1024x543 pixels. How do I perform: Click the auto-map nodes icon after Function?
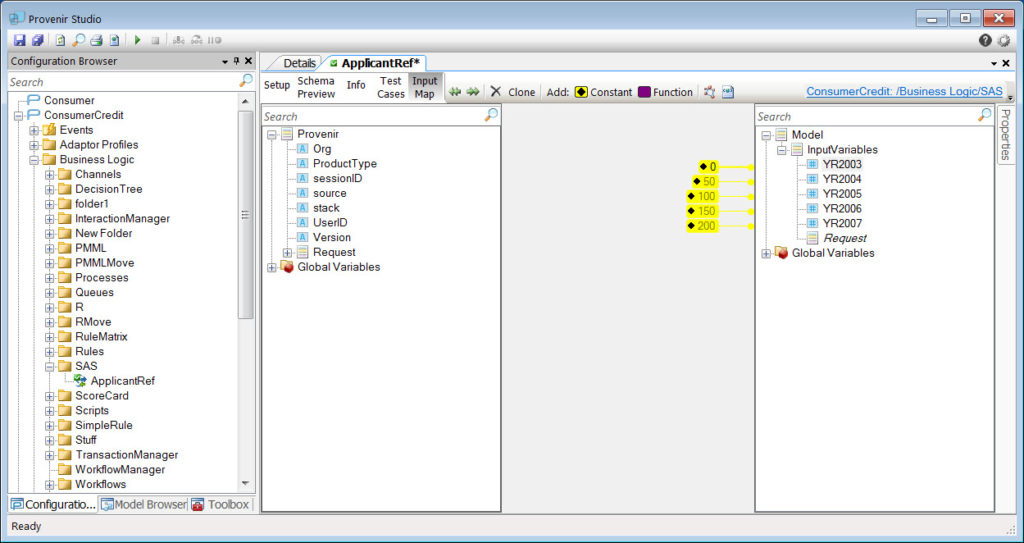[709, 92]
